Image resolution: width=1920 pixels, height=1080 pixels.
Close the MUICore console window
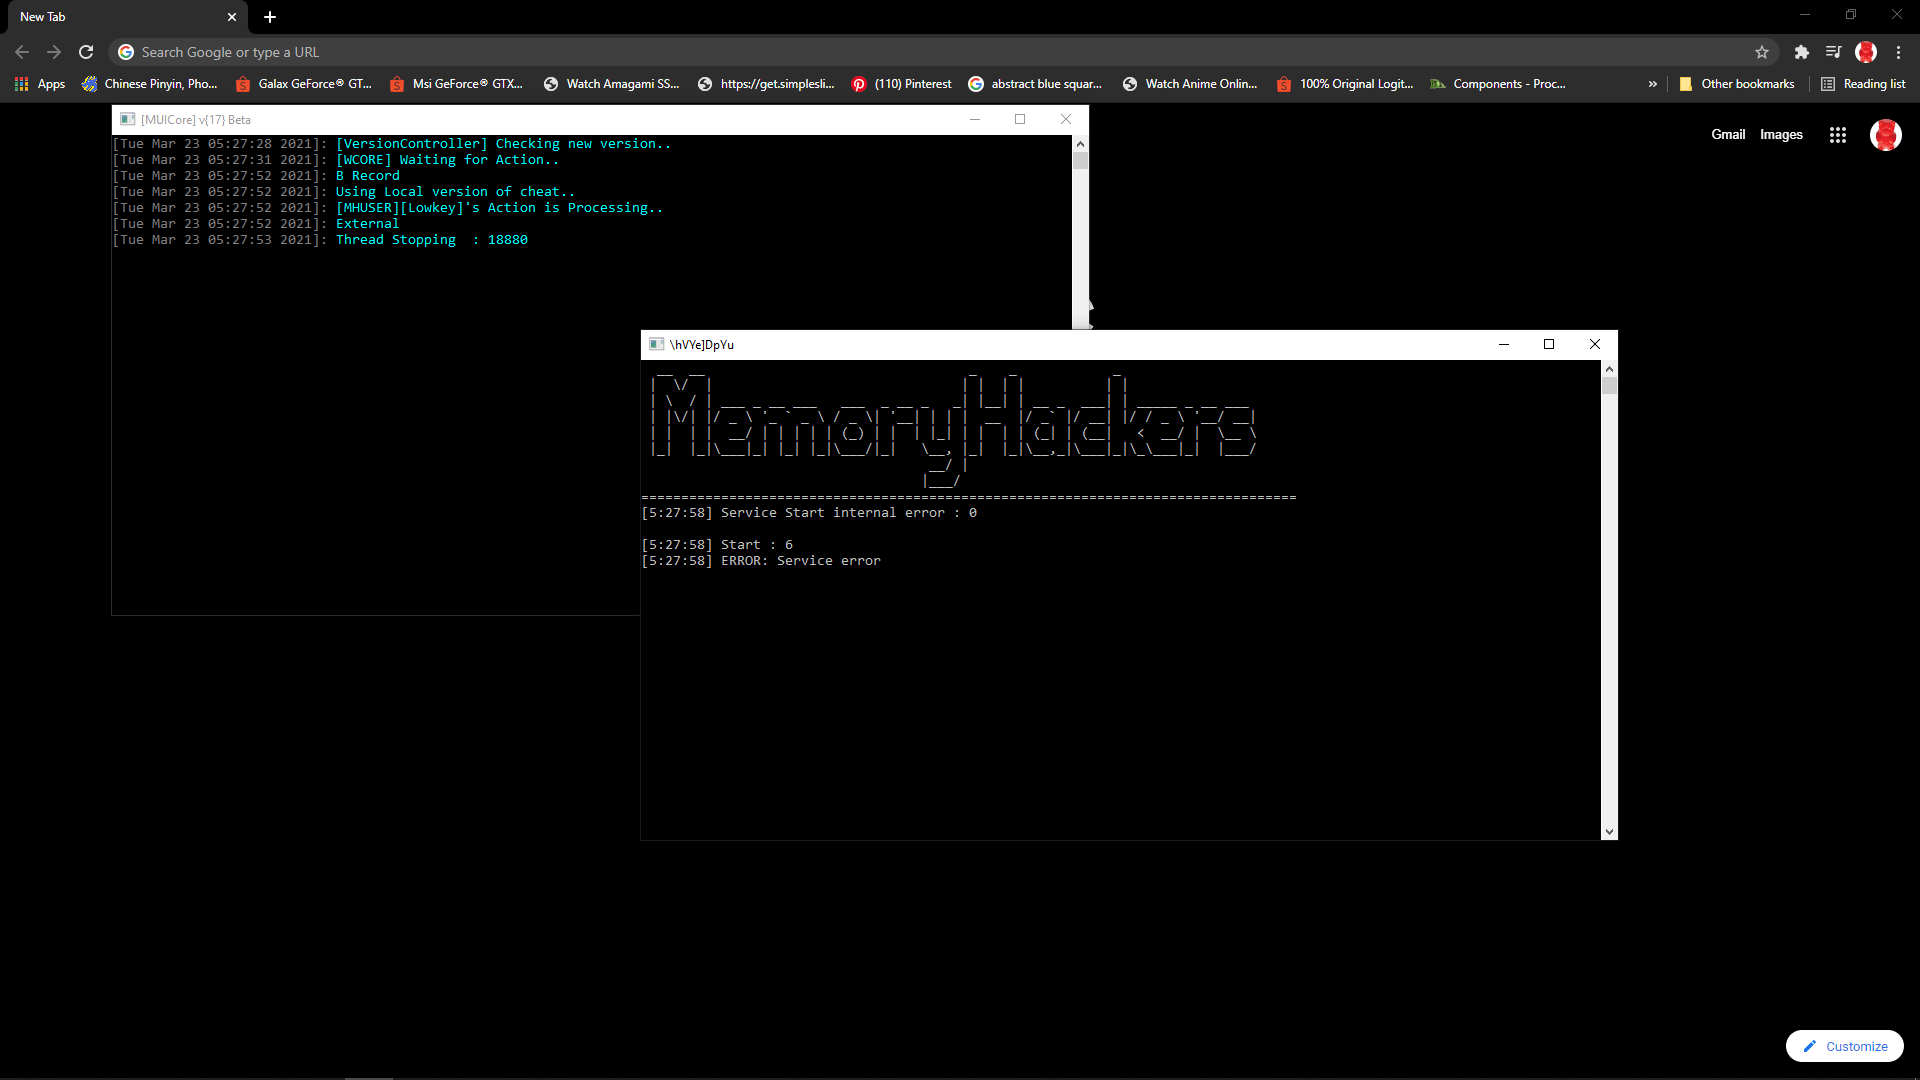click(1066, 119)
